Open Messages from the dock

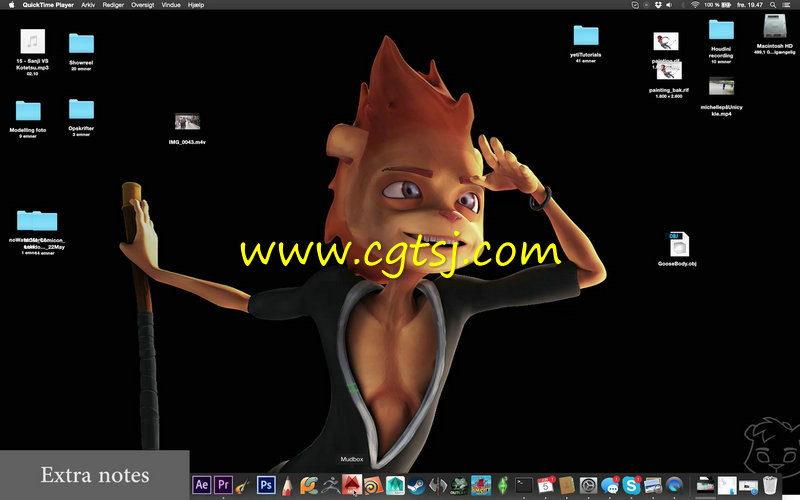610,485
